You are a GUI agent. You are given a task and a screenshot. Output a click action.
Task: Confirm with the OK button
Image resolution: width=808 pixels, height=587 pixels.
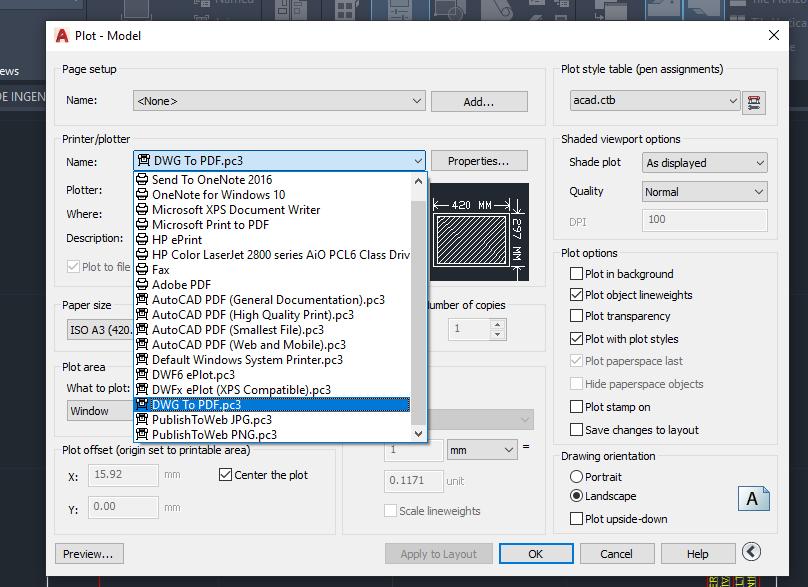[536, 554]
